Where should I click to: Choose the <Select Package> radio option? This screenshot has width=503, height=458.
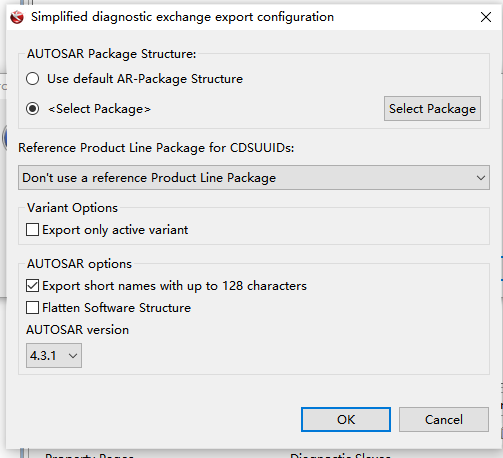pyautogui.click(x=33, y=109)
